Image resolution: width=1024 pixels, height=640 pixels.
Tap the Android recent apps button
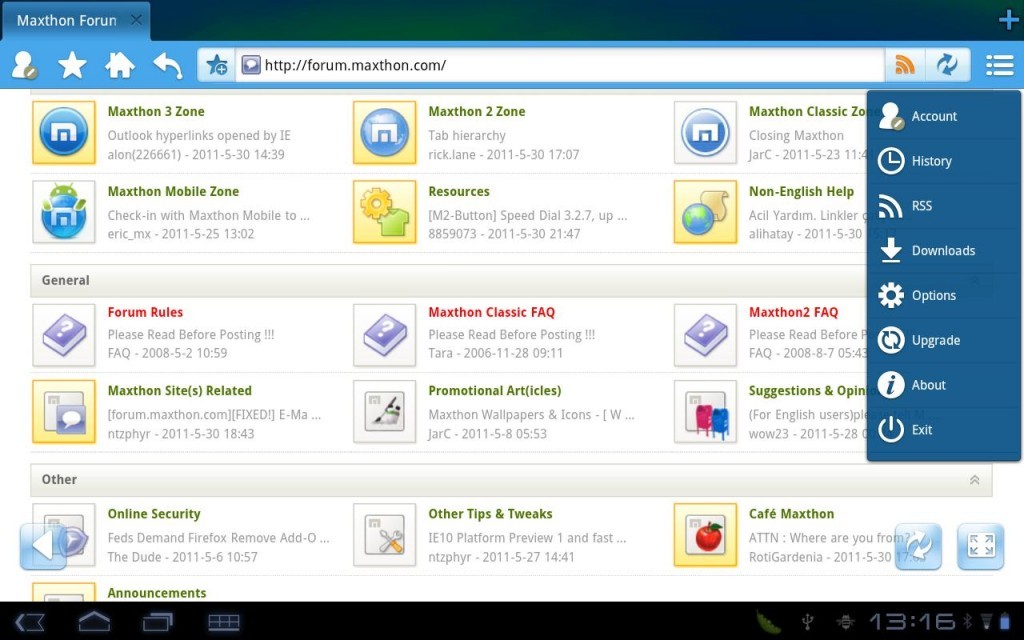[158, 622]
